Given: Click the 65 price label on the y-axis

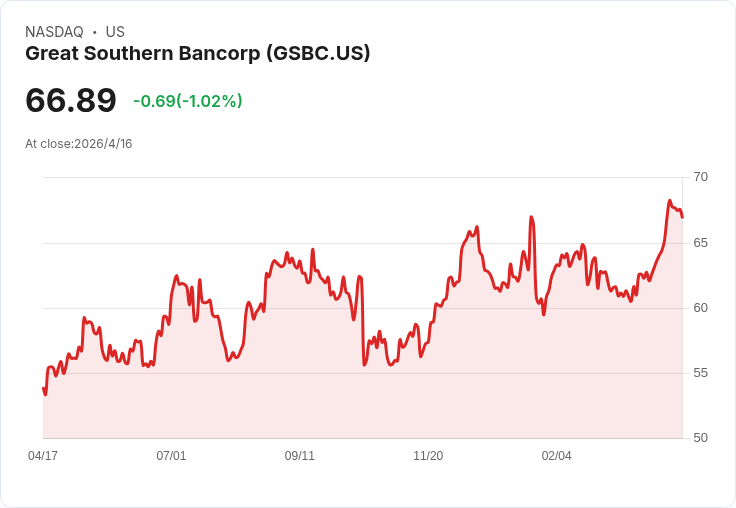Looking at the screenshot, I should (700, 243).
